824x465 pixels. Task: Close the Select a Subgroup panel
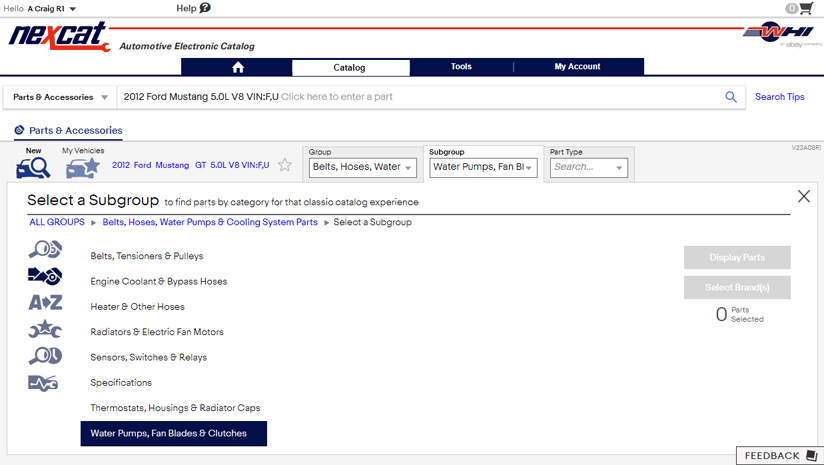coord(804,197)
